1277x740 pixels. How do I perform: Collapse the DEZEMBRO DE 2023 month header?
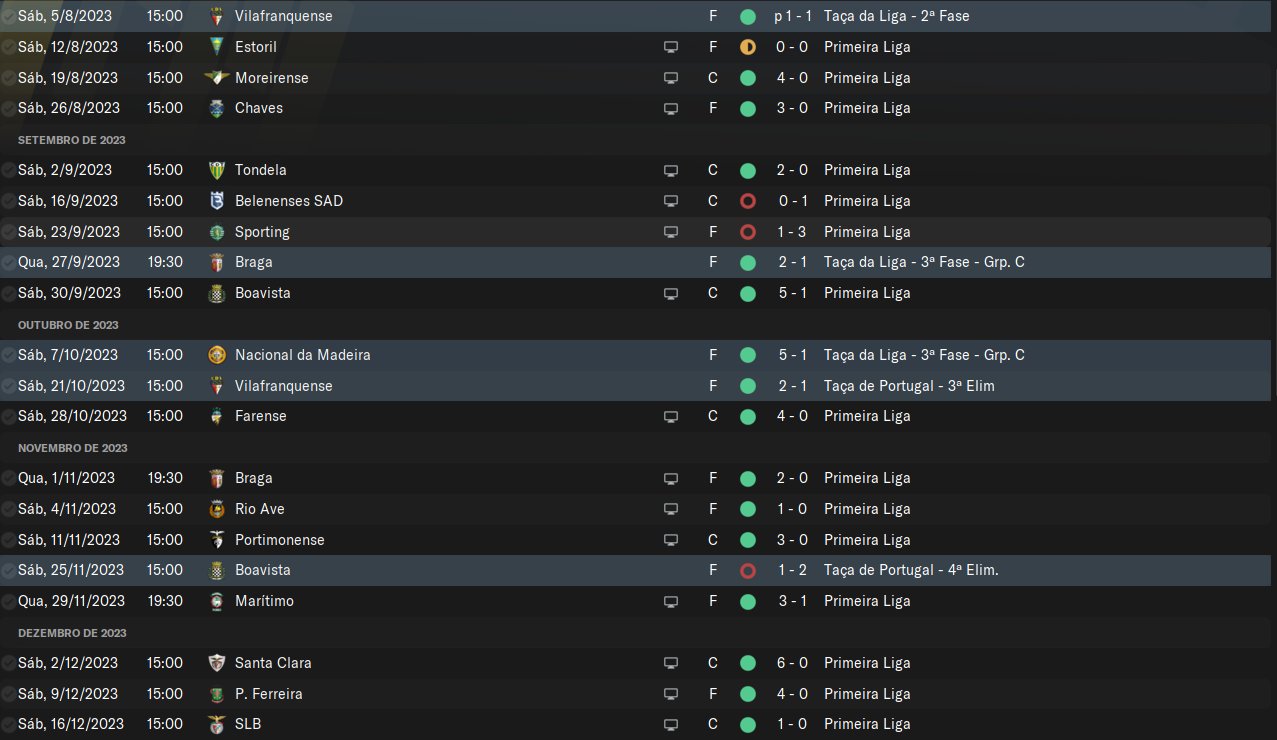tap(72, 633)
